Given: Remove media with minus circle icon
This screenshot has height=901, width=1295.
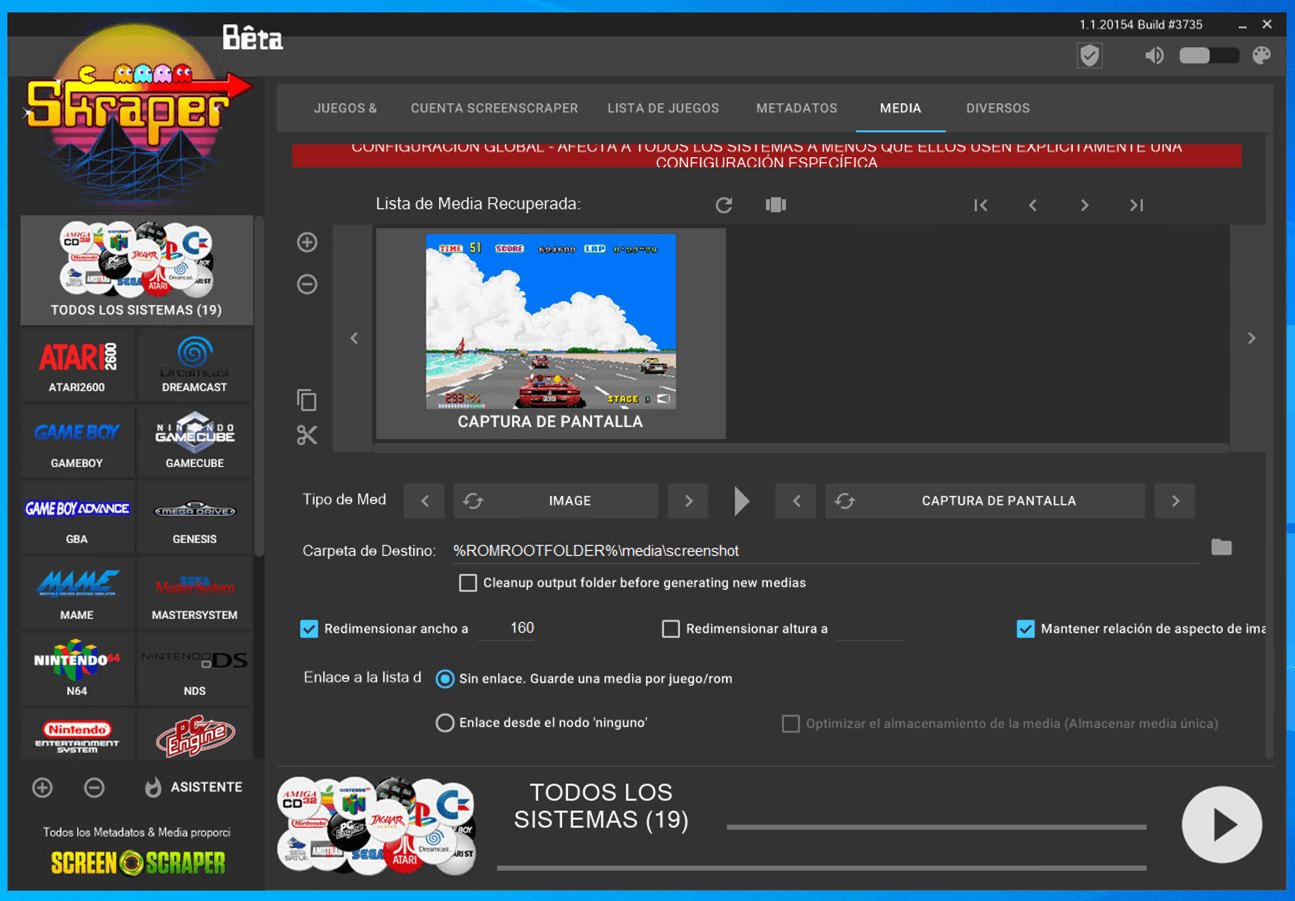Looking at the screenshot, I should click(307, 284).
